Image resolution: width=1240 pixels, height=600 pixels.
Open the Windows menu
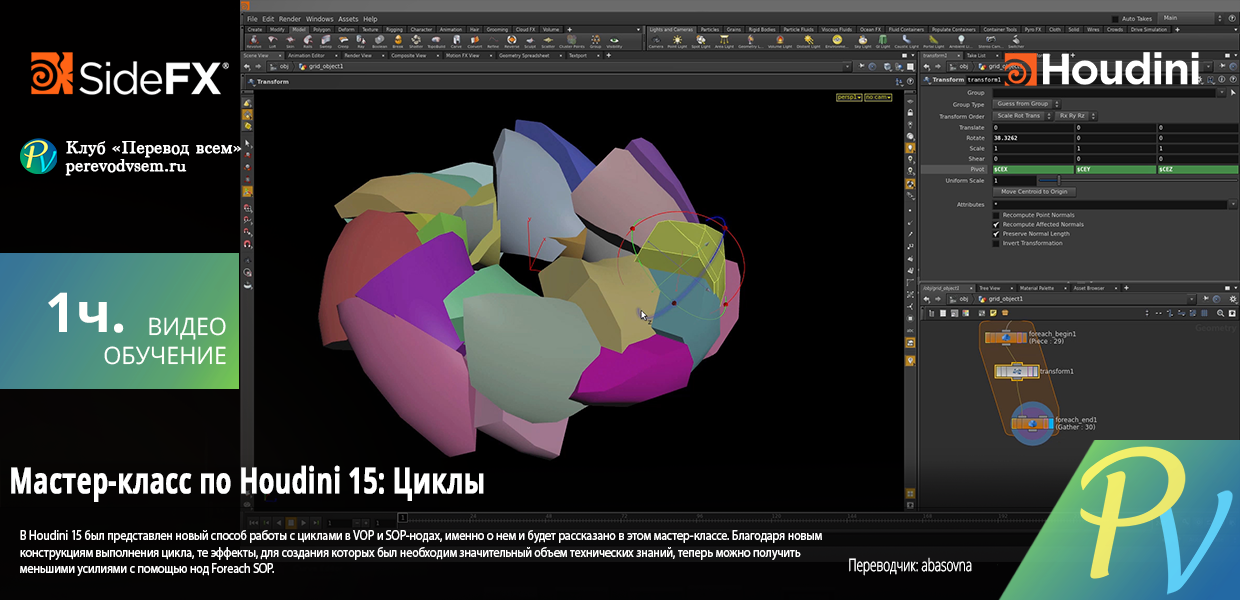320,19
